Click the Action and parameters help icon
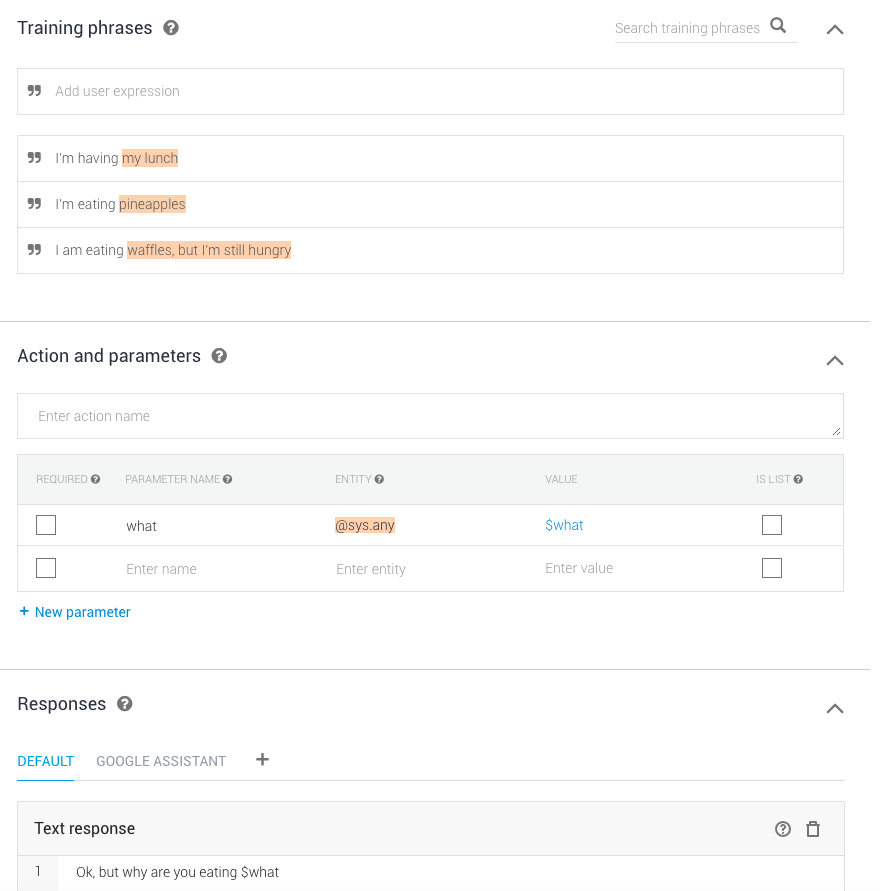880x891 pixels. tap(219, 356)
